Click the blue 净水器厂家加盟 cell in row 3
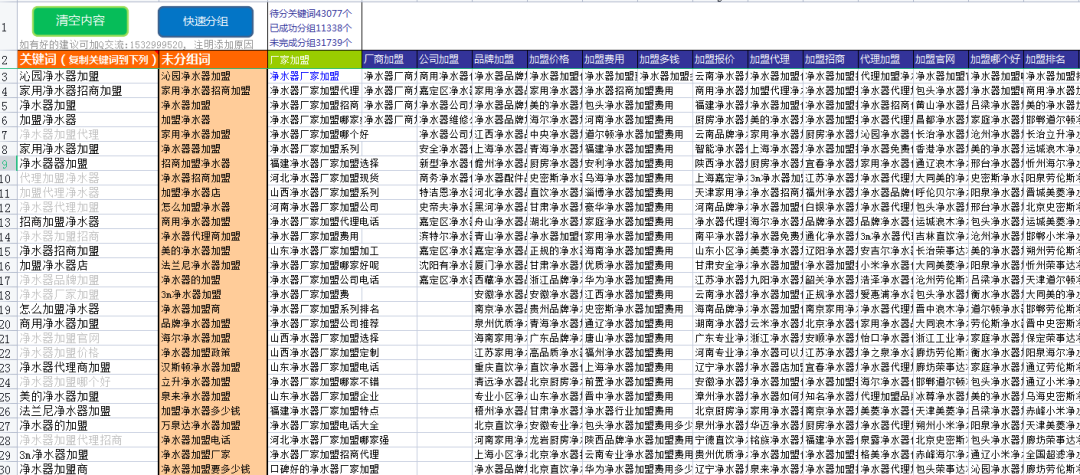The width and height of the screenshot is (1080, 475). pos(314,76)
